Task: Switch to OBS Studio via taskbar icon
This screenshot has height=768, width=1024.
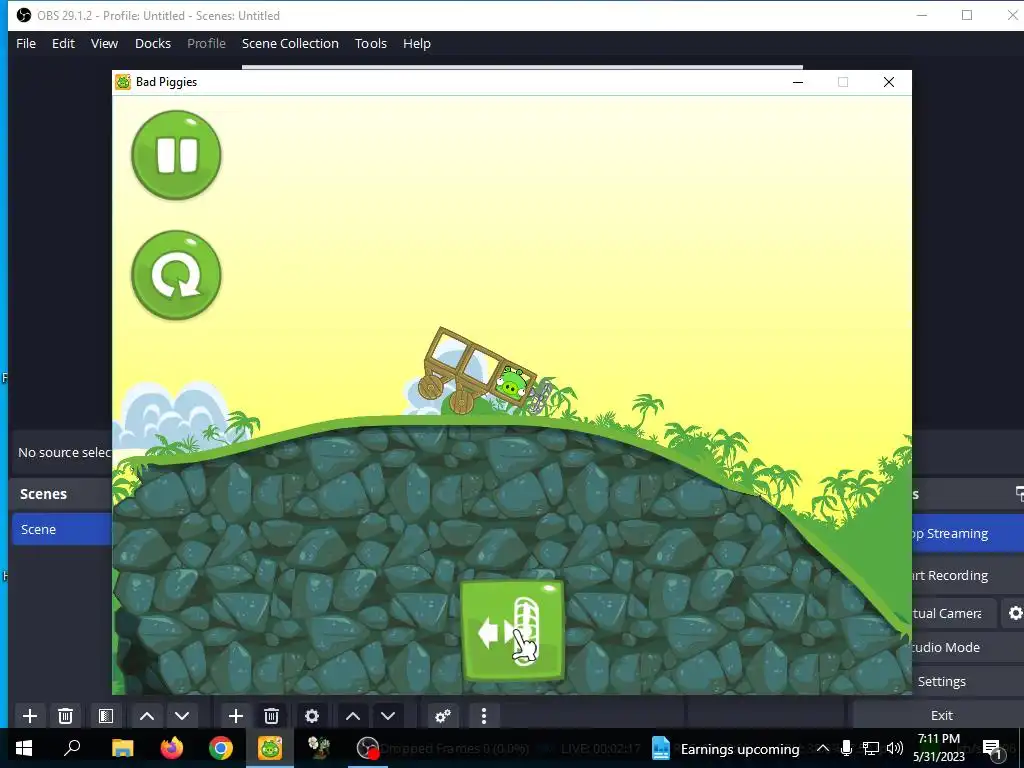Action: [x=368, y=748]
